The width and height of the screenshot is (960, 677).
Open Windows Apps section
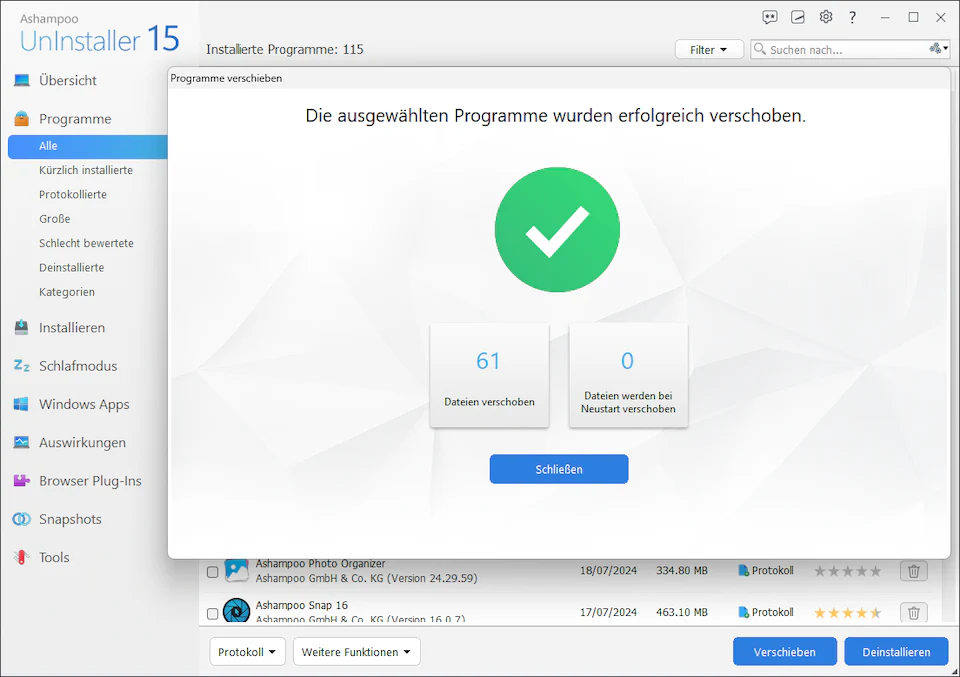pos(84,405)
